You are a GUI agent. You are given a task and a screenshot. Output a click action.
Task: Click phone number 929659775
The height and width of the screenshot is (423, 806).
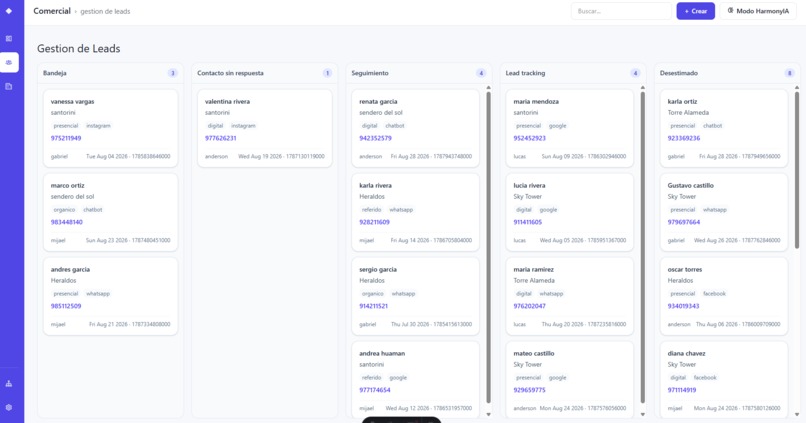pos(529,390)
